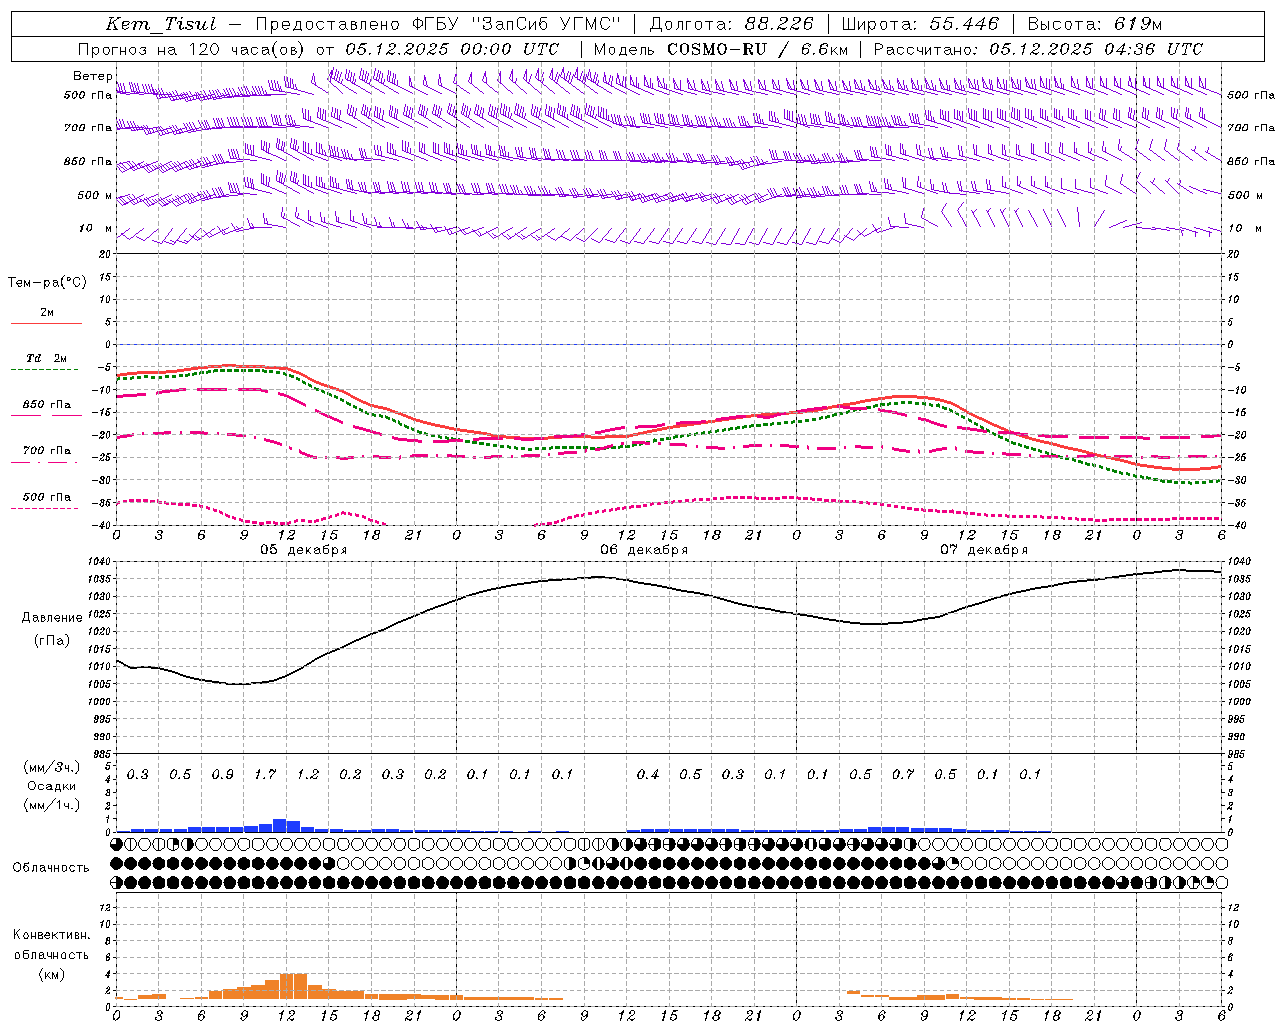Click the 850 гПа temperature legend entry
The image size is (1280, 1024).
[x=47, y=405]
